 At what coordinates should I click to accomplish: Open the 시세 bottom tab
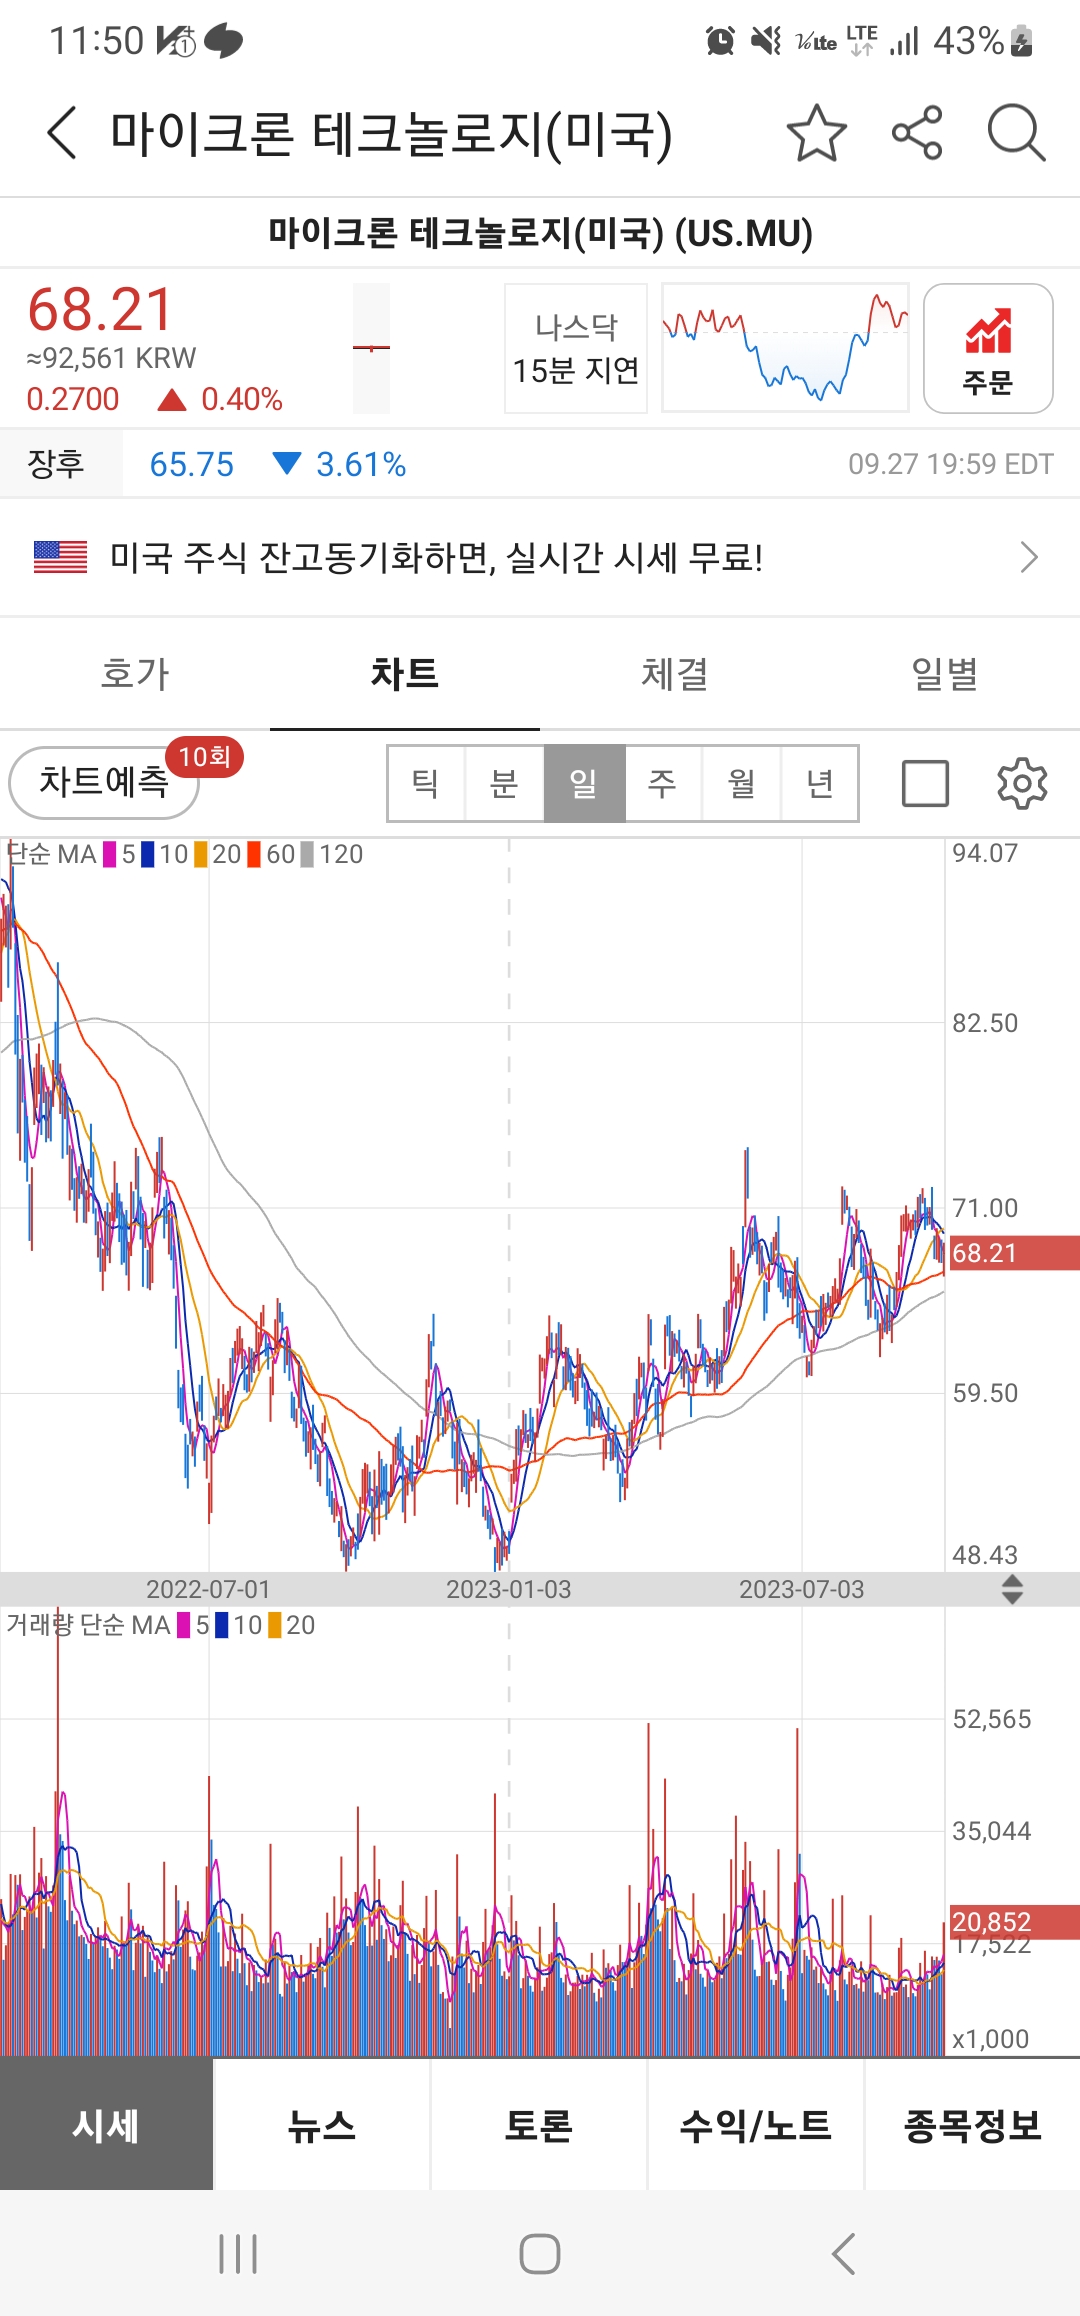(x=106, y=2125)
